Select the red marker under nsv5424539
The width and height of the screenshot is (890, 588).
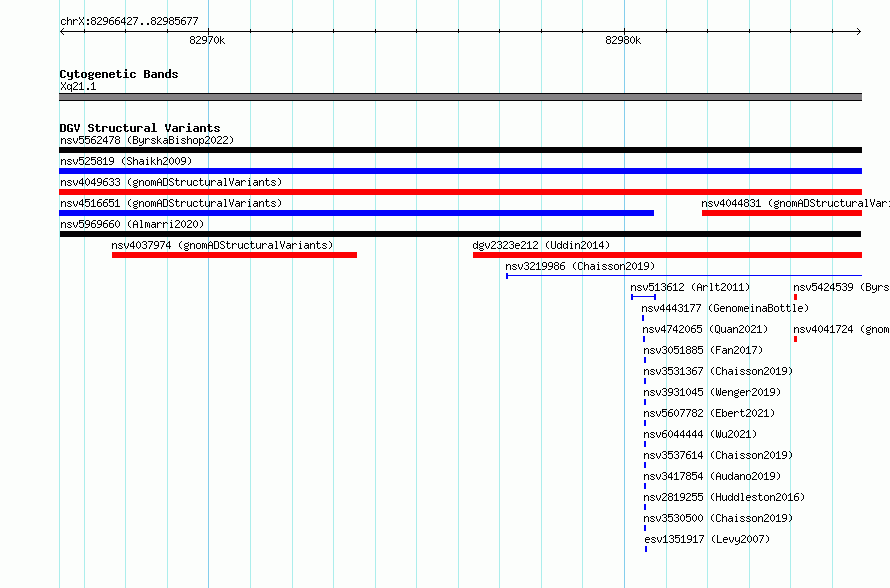[795, 297]
